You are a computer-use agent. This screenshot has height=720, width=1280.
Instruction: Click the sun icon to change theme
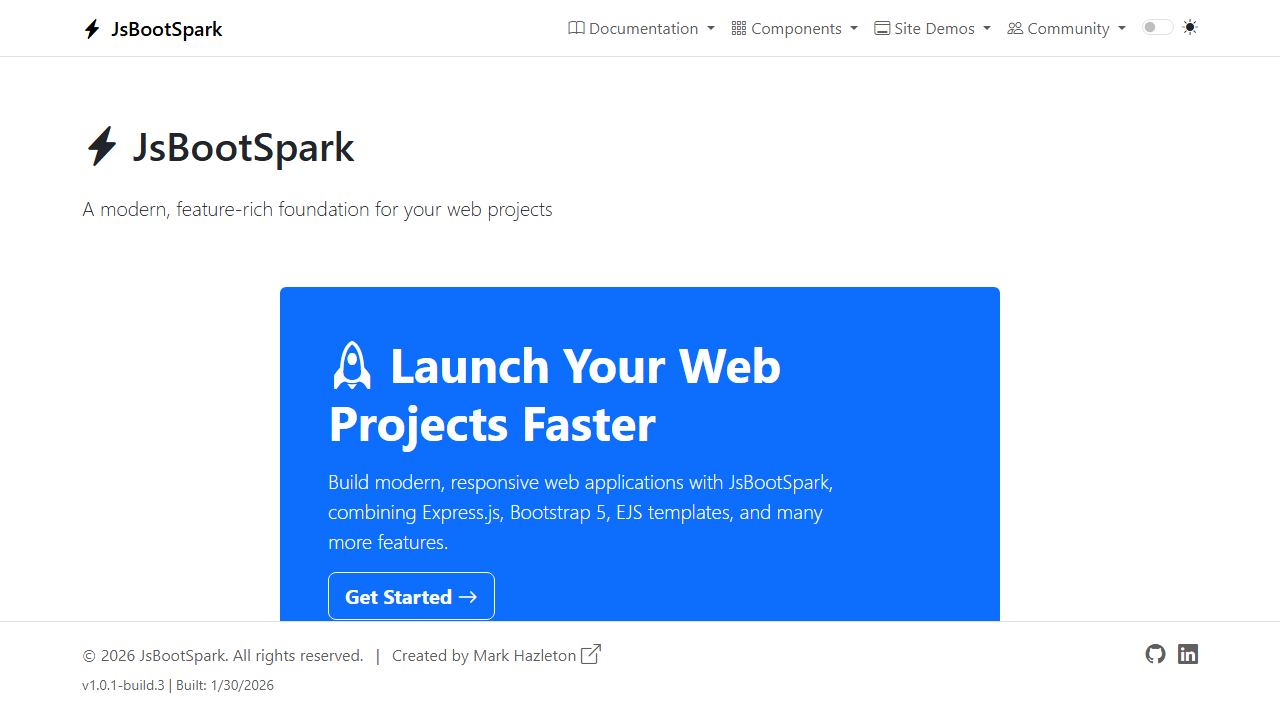point(1190,27)
